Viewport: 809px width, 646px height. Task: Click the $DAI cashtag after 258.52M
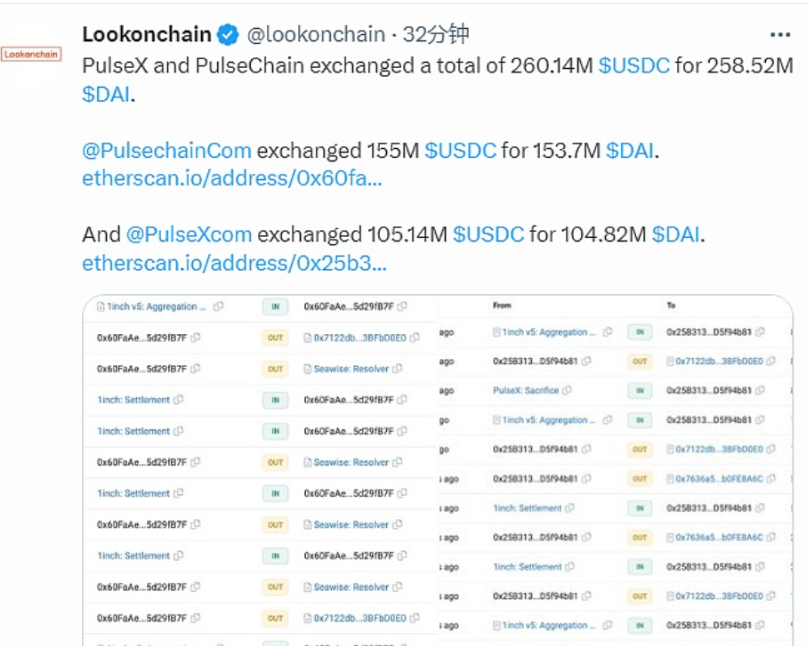pos(109,95)
